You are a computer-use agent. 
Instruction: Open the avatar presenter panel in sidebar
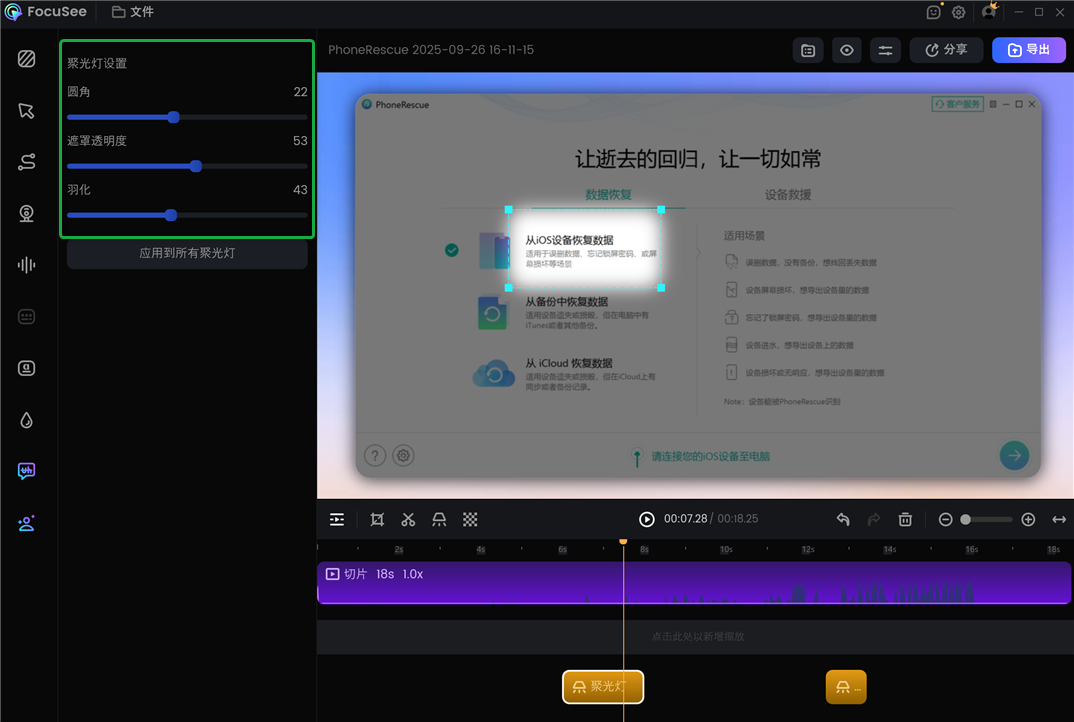tap(25, 523)
